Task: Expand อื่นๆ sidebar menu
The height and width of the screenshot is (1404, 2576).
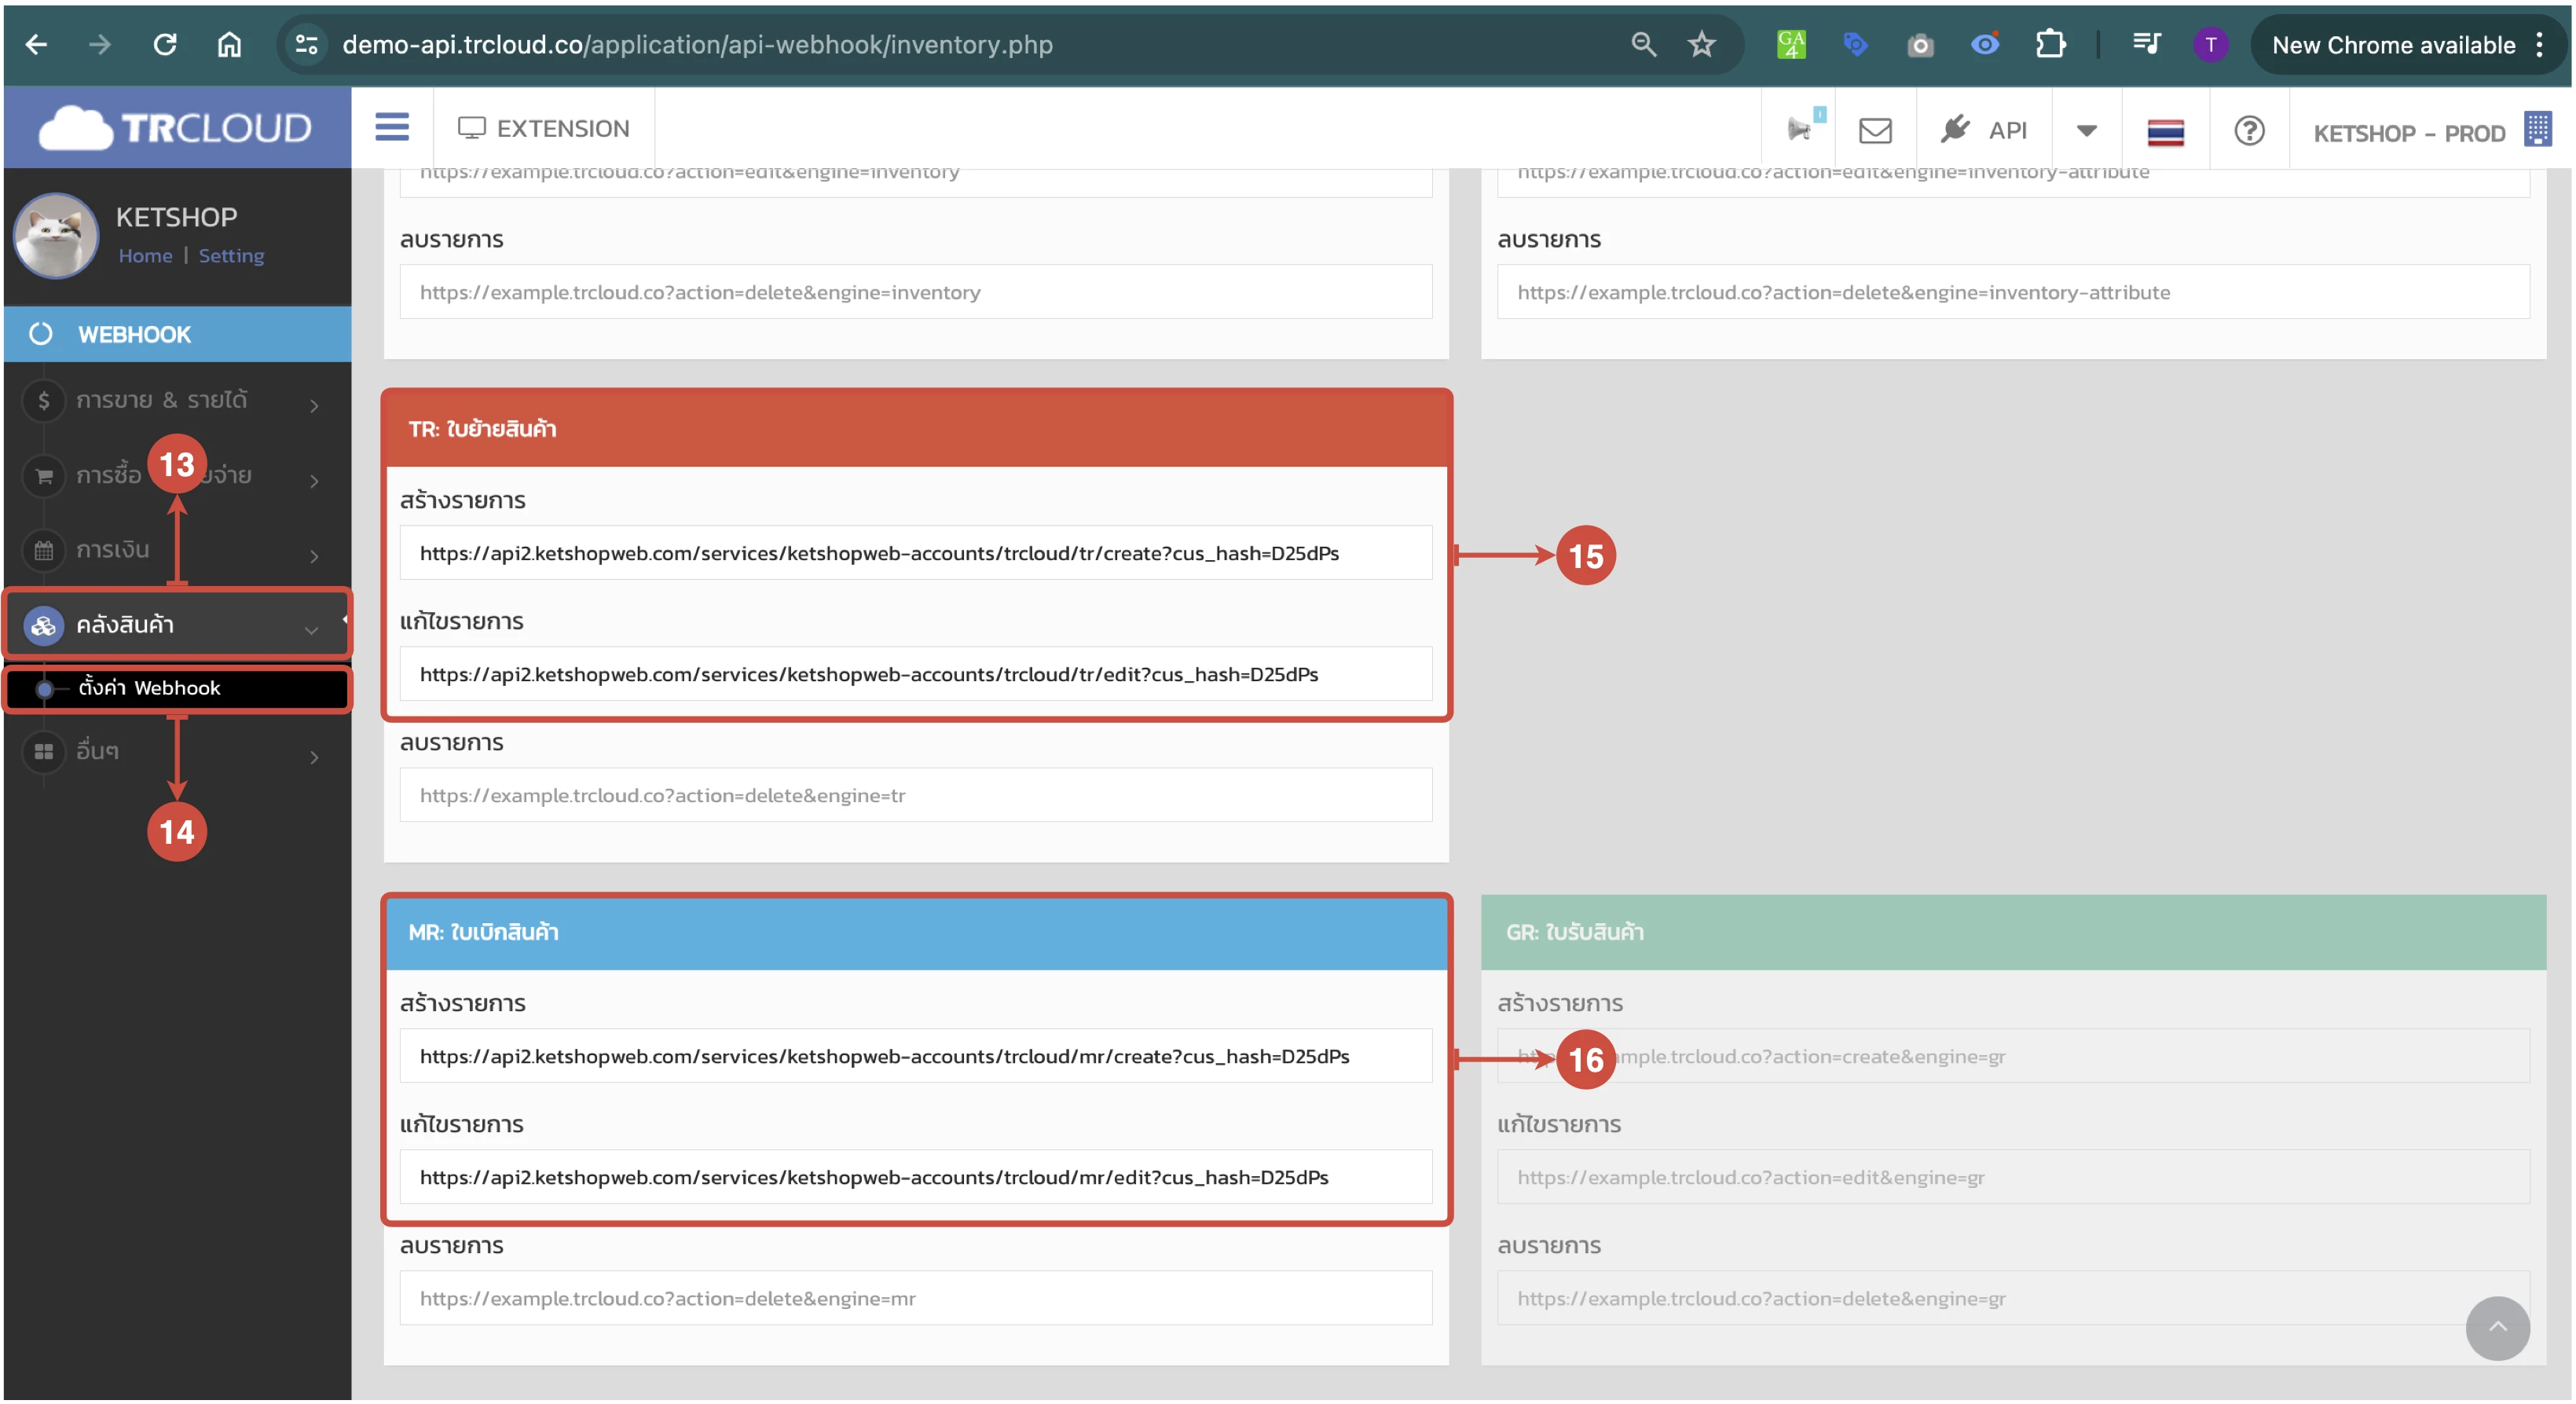Action: tap(175, 751)
